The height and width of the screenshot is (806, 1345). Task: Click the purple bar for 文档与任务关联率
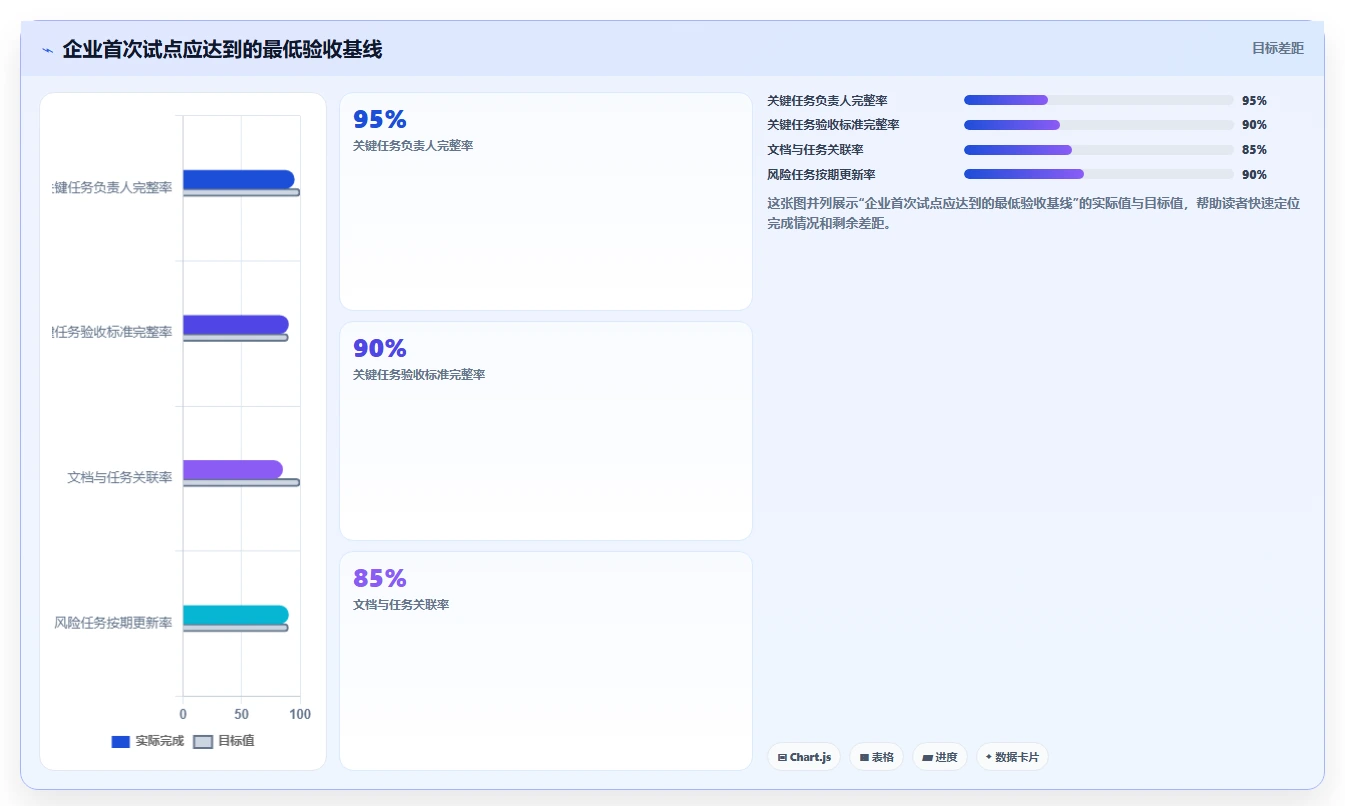[233, 469]
